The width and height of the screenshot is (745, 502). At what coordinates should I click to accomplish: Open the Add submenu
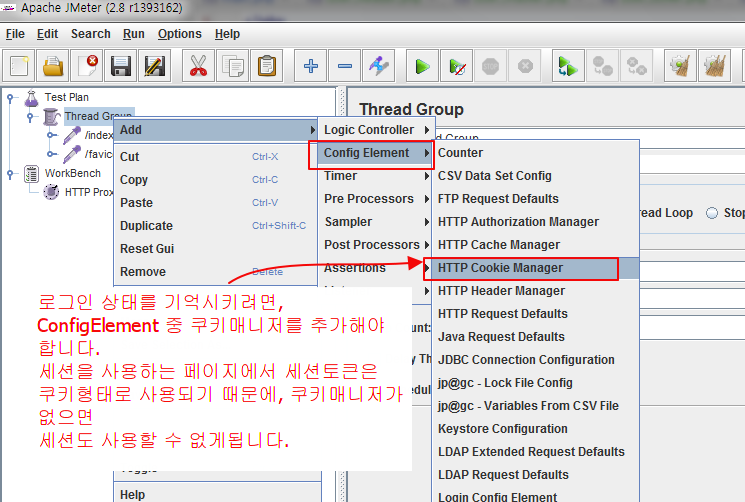(x=216, y=130)
